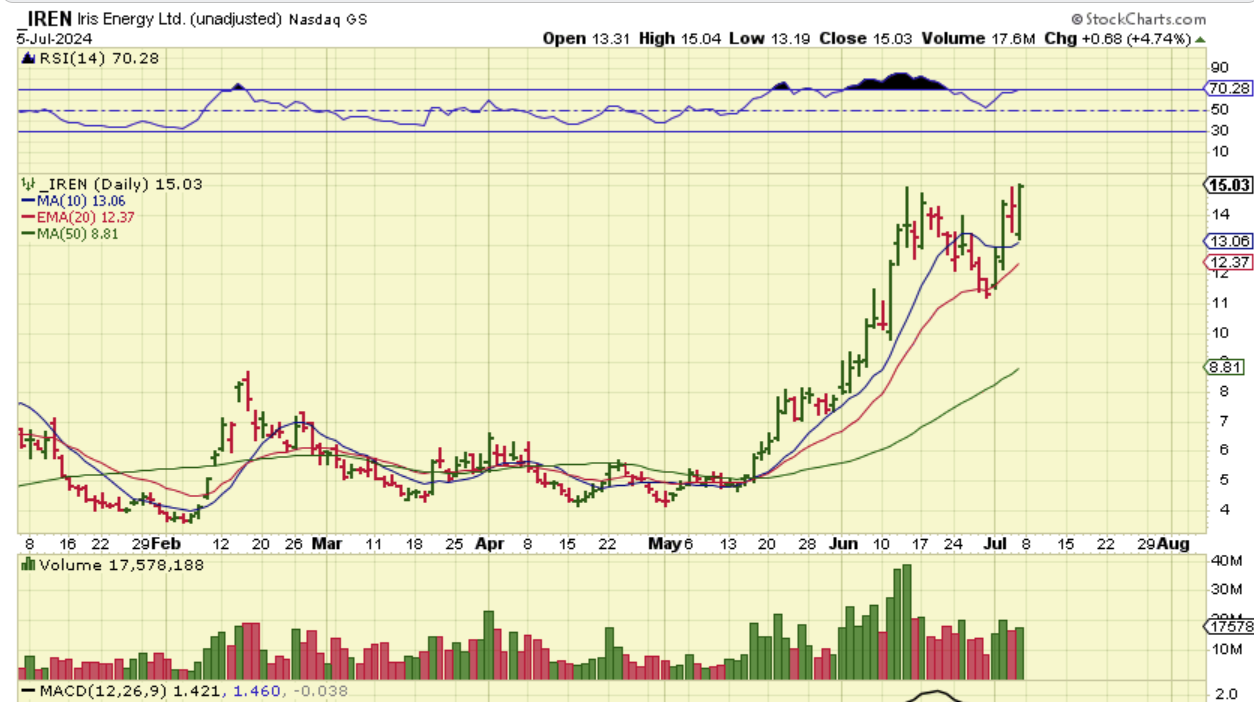Click the 'Jun' month label on the date axis

pos(844,544)
